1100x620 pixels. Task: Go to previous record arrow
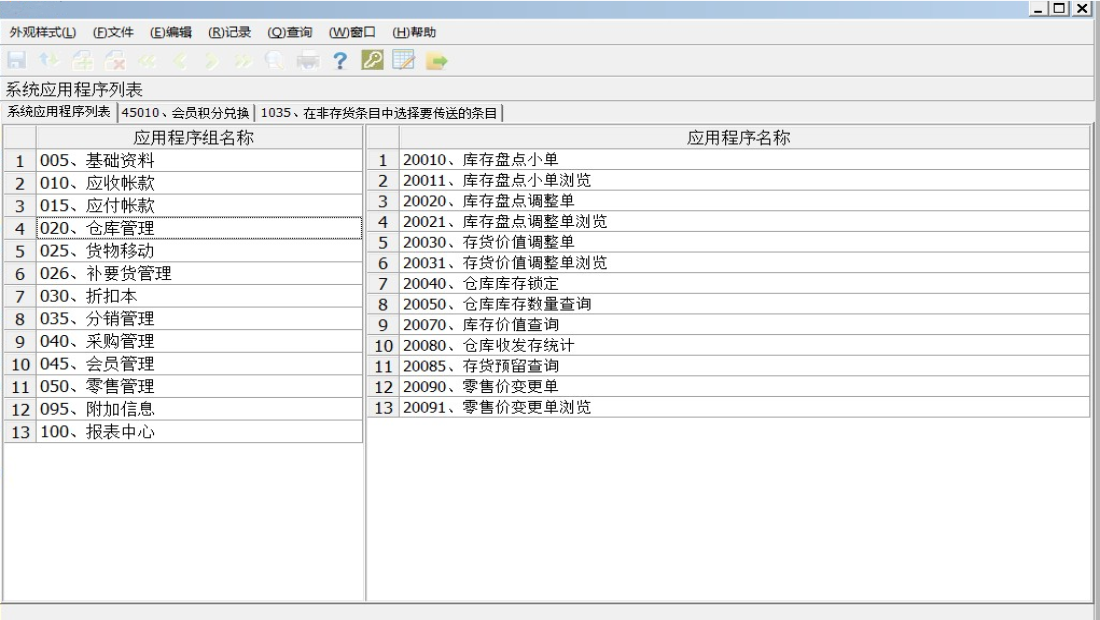pos(180,61)
